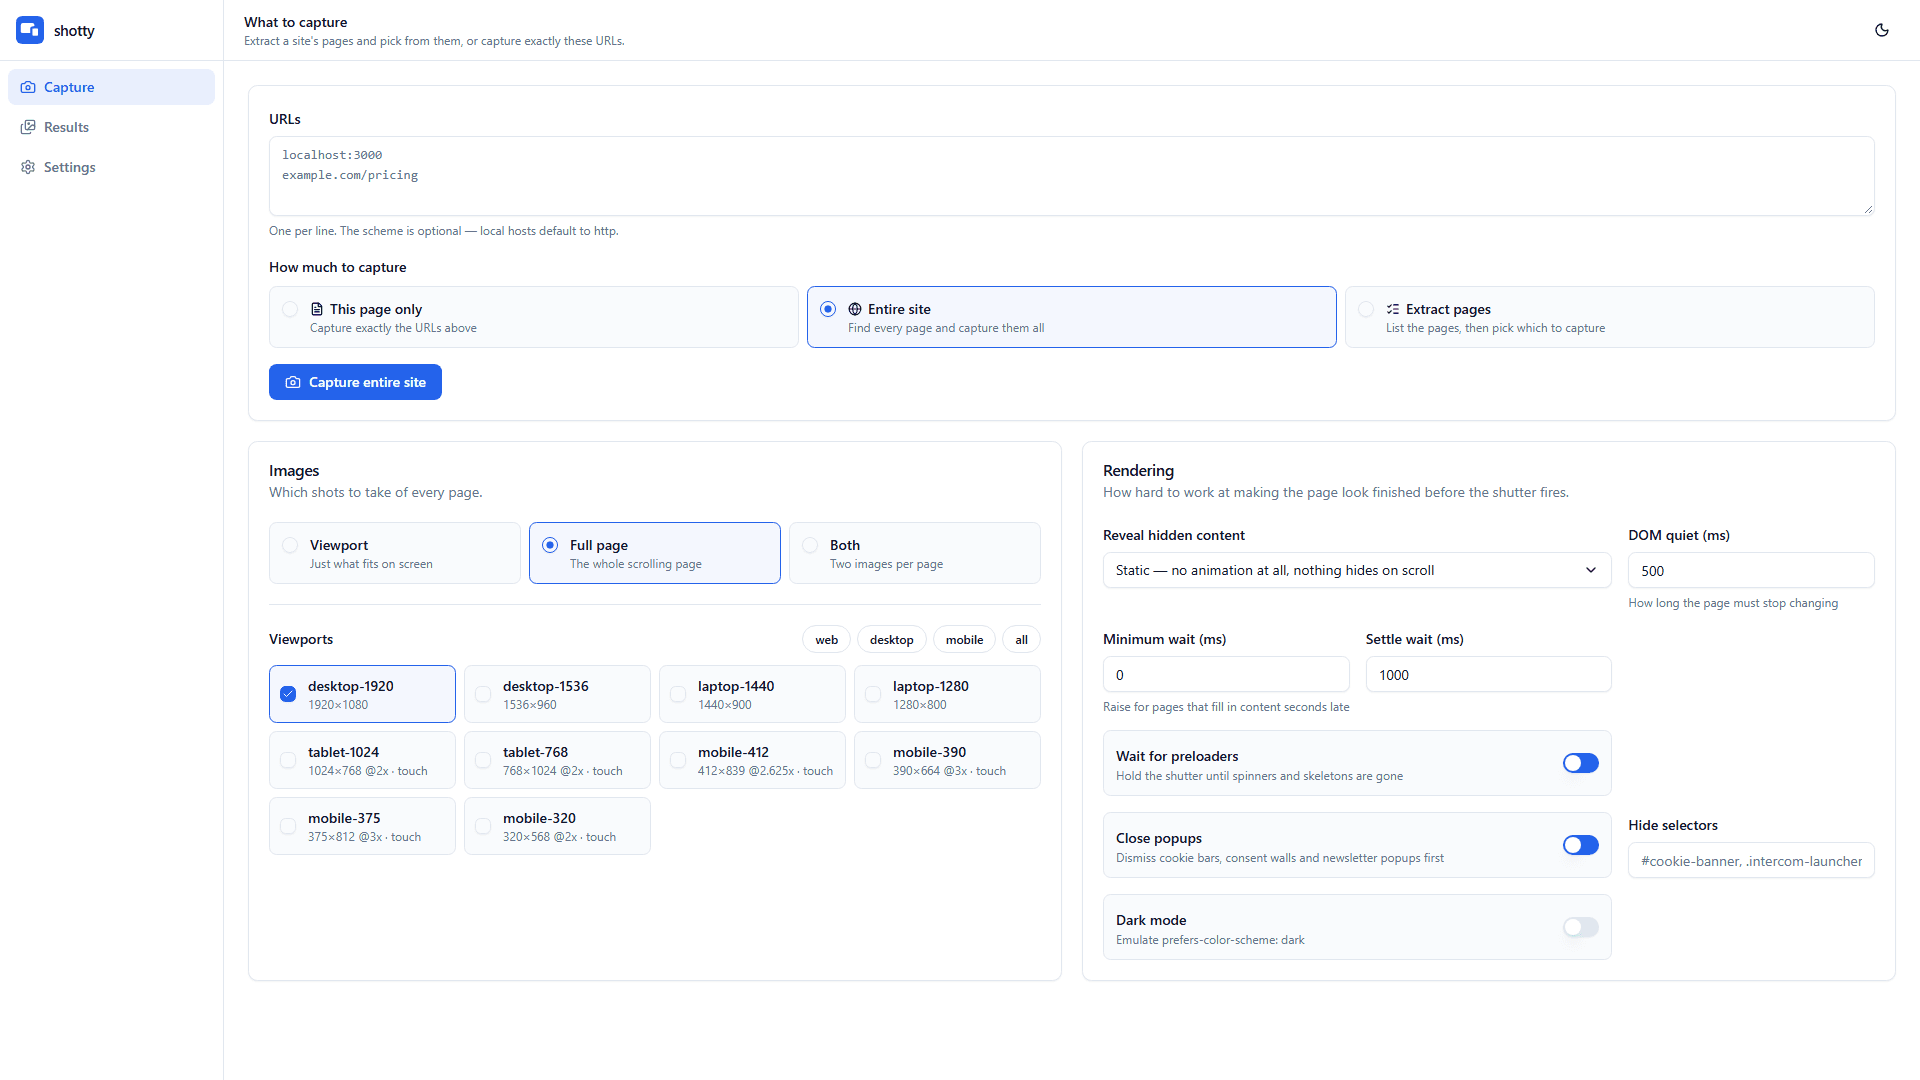Check the laptop-1440 viewport

(678, 694)
